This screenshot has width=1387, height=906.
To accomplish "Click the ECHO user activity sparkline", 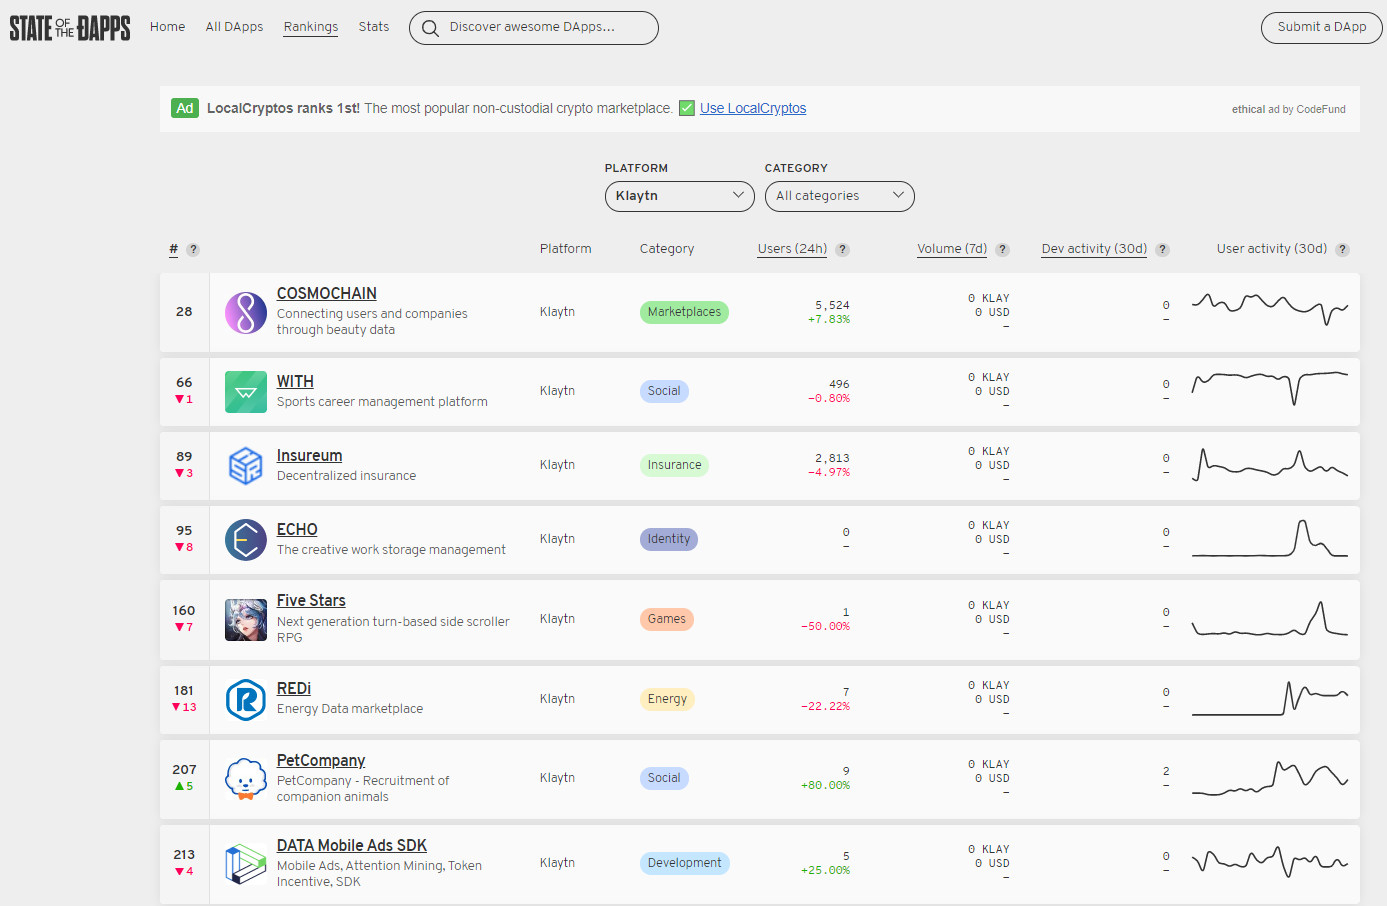I will (1270, 539).
